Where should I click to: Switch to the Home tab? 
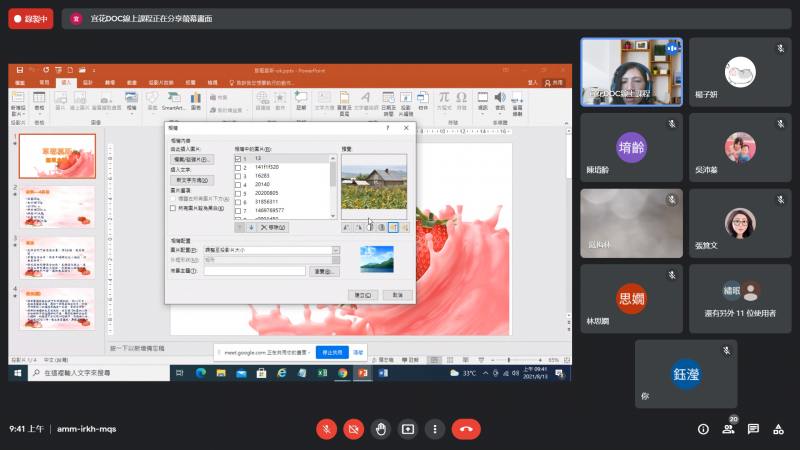tap(44, 83)
